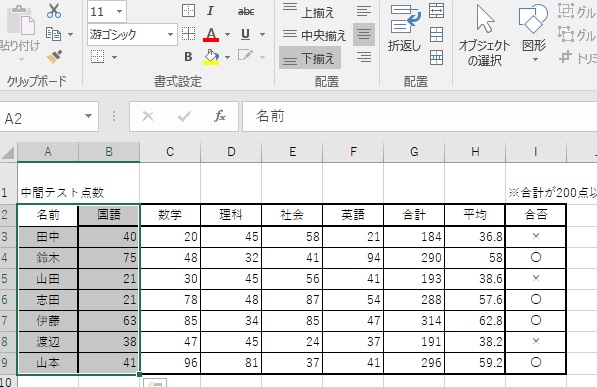
Task: Click the name cell 鈴木
Action: point(48,258)
